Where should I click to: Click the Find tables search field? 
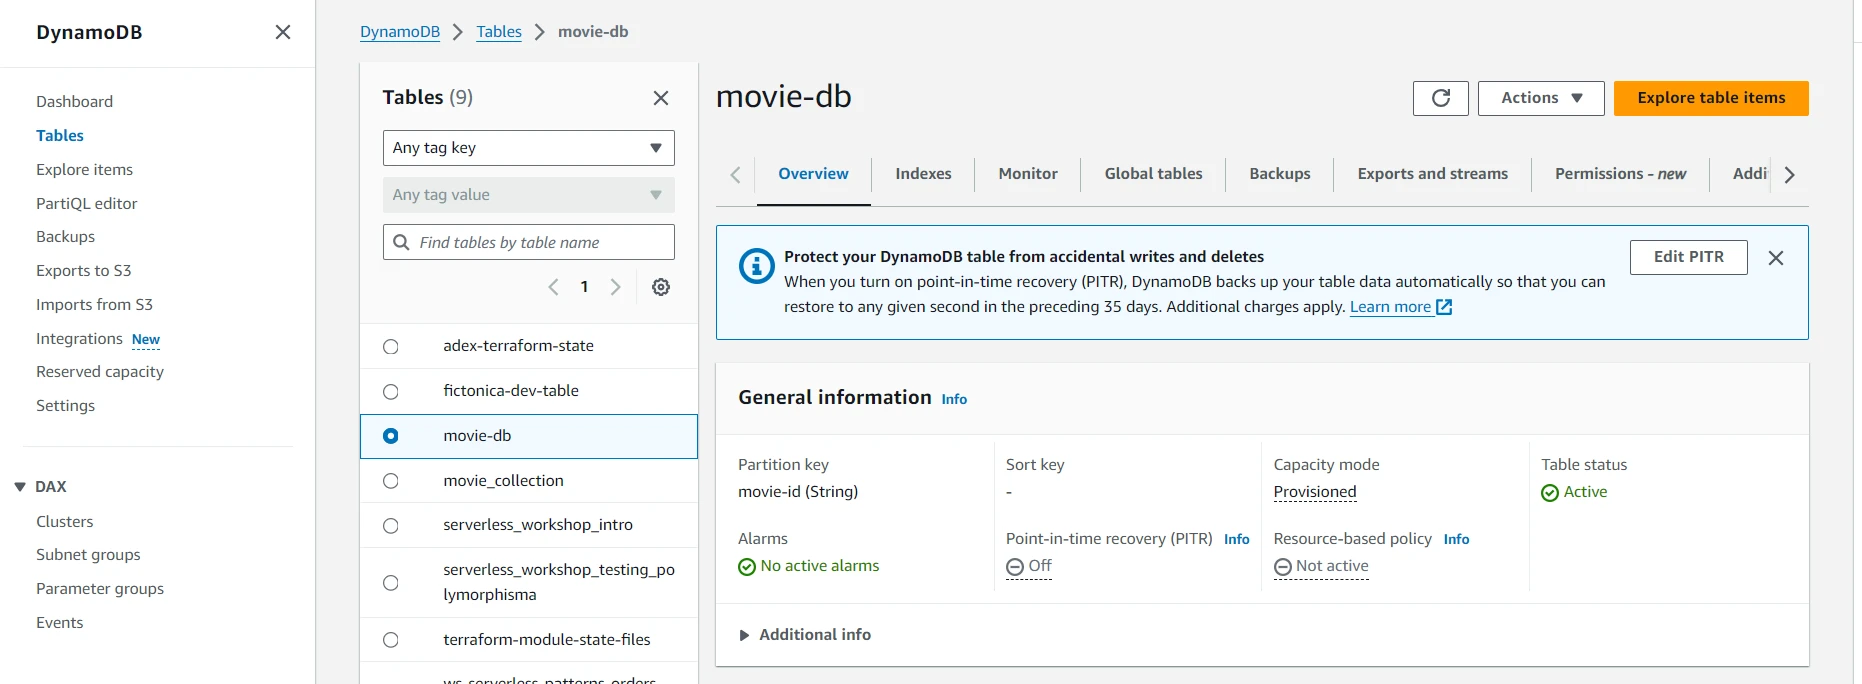(x=540, y=242)
